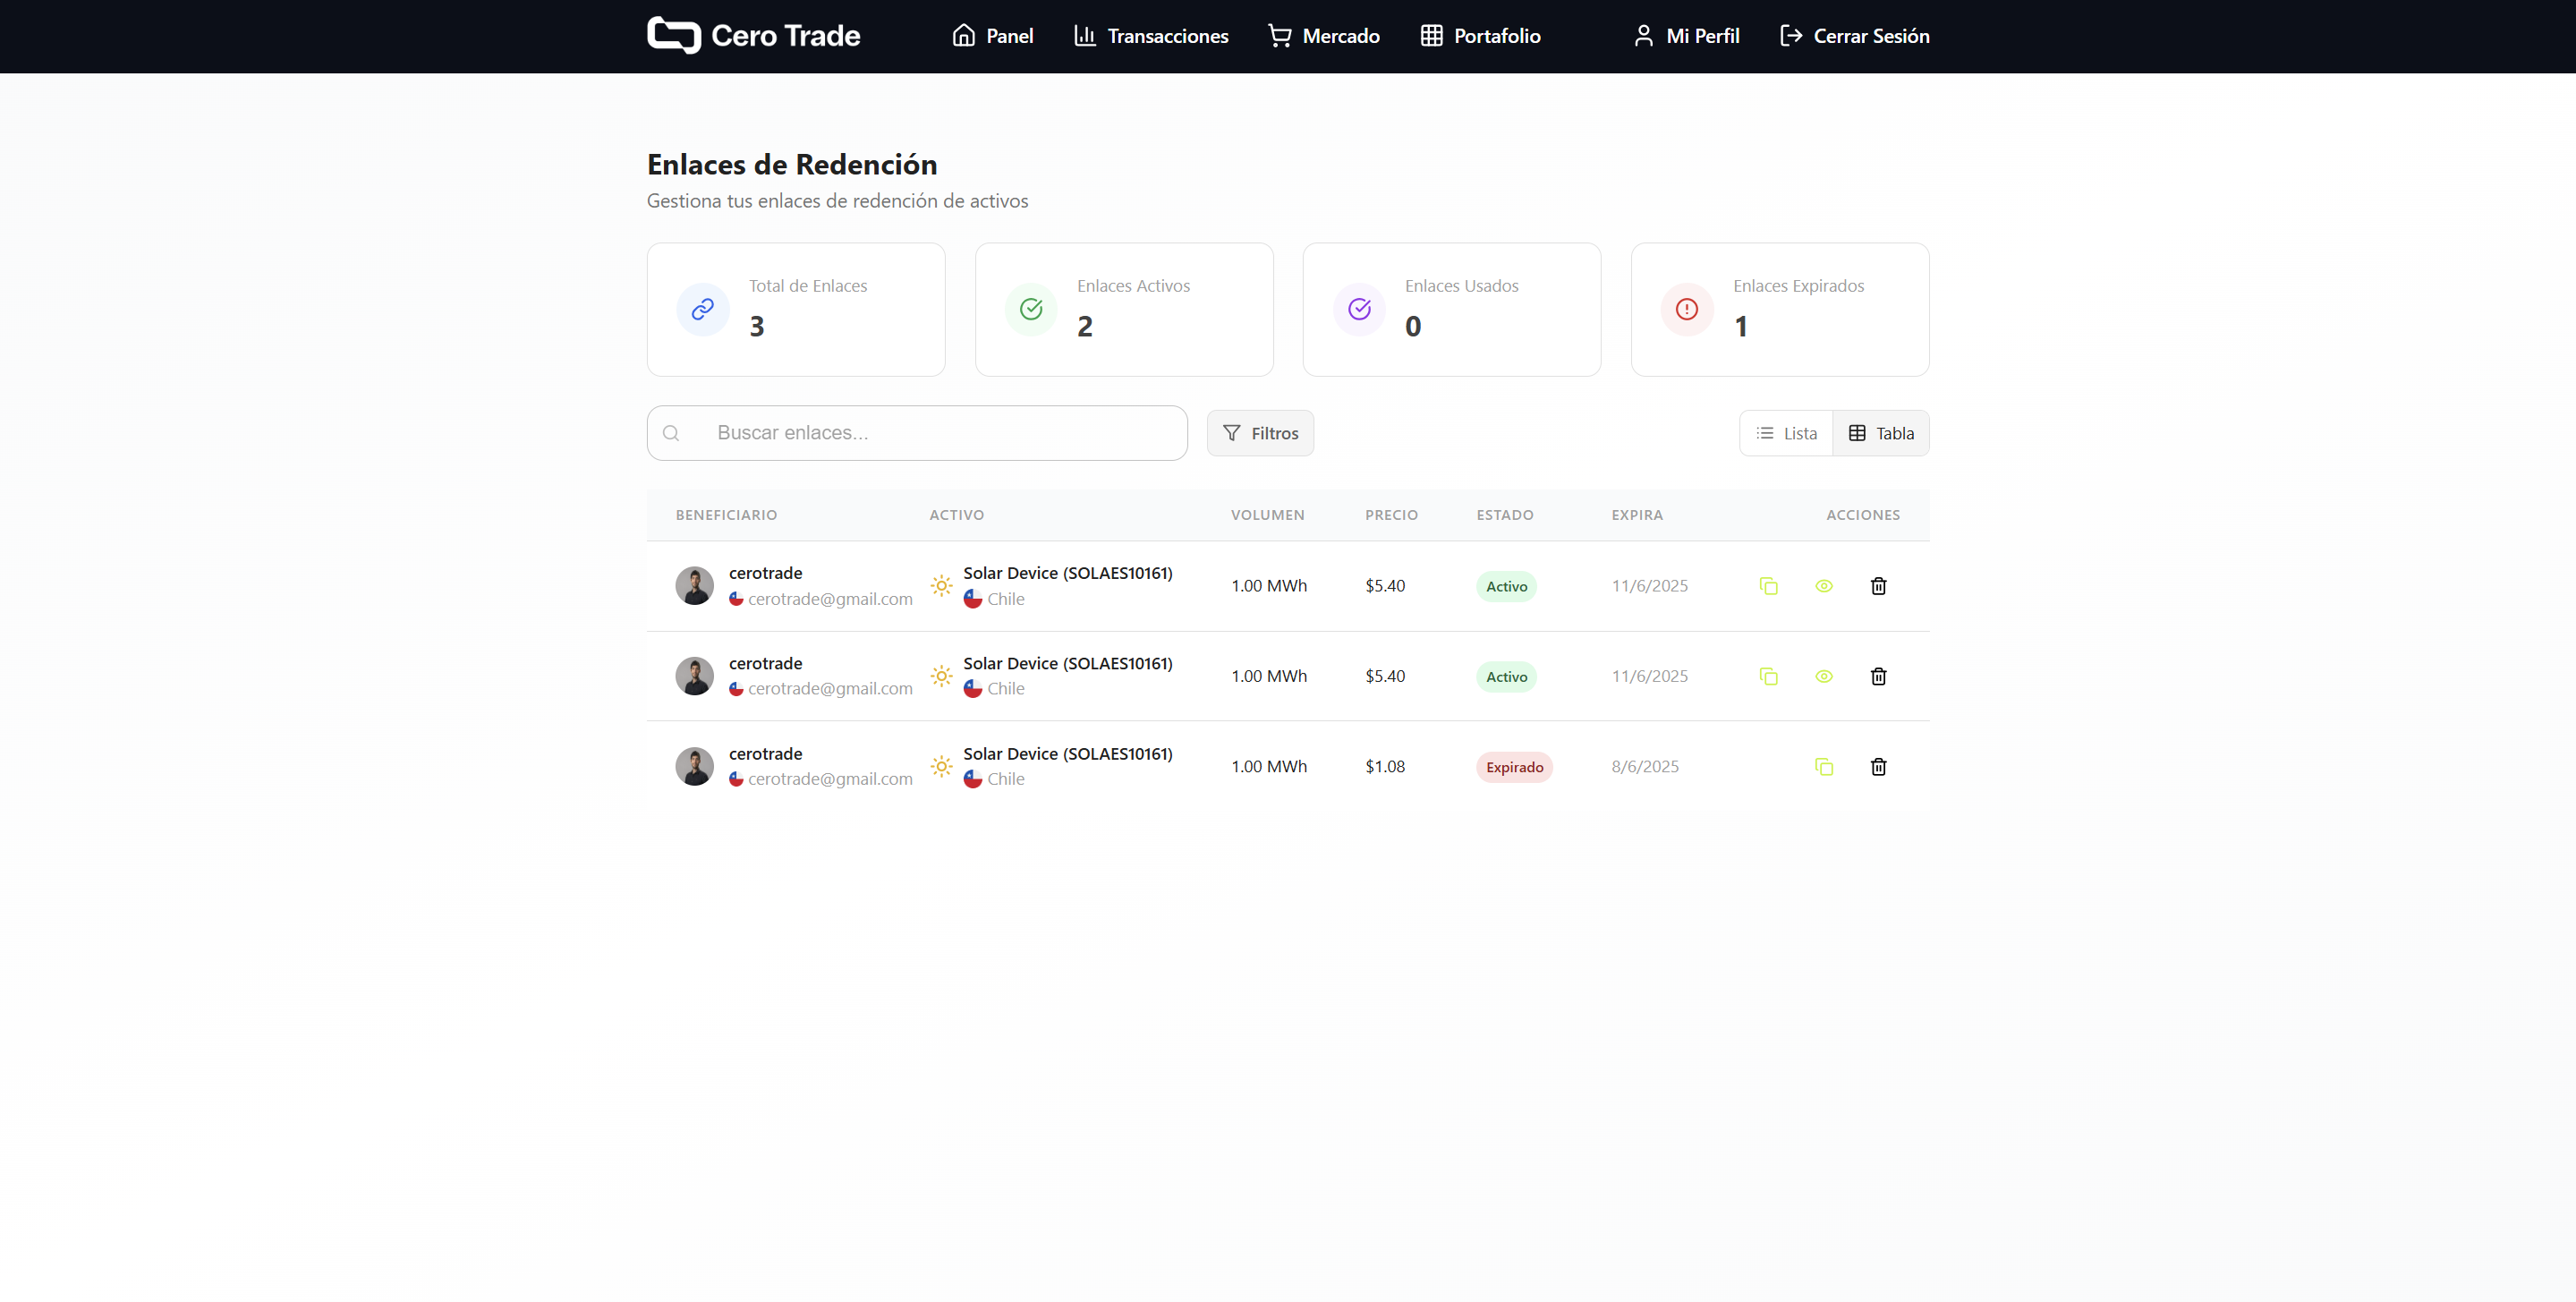Click the Cero Trade logo
The height and width of the screenshot is (1302, 2576).
pyautogui.click(x=753, y=36)
